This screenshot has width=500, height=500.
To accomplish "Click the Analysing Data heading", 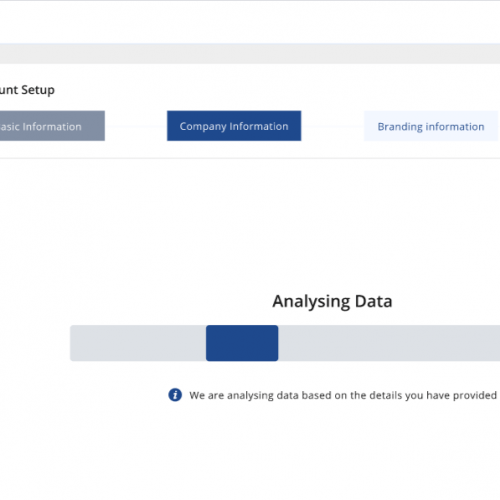I will pyautogui.click(x=332, y=301).
